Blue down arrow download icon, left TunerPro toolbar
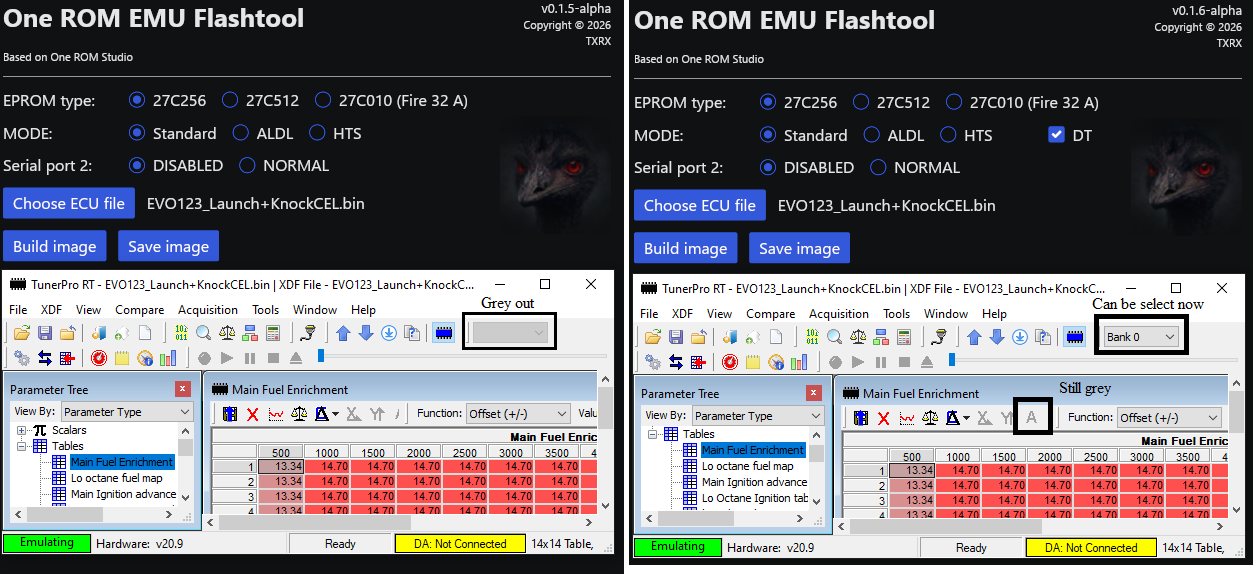Screen dimensions: 1258x574 tap(365, 333)
